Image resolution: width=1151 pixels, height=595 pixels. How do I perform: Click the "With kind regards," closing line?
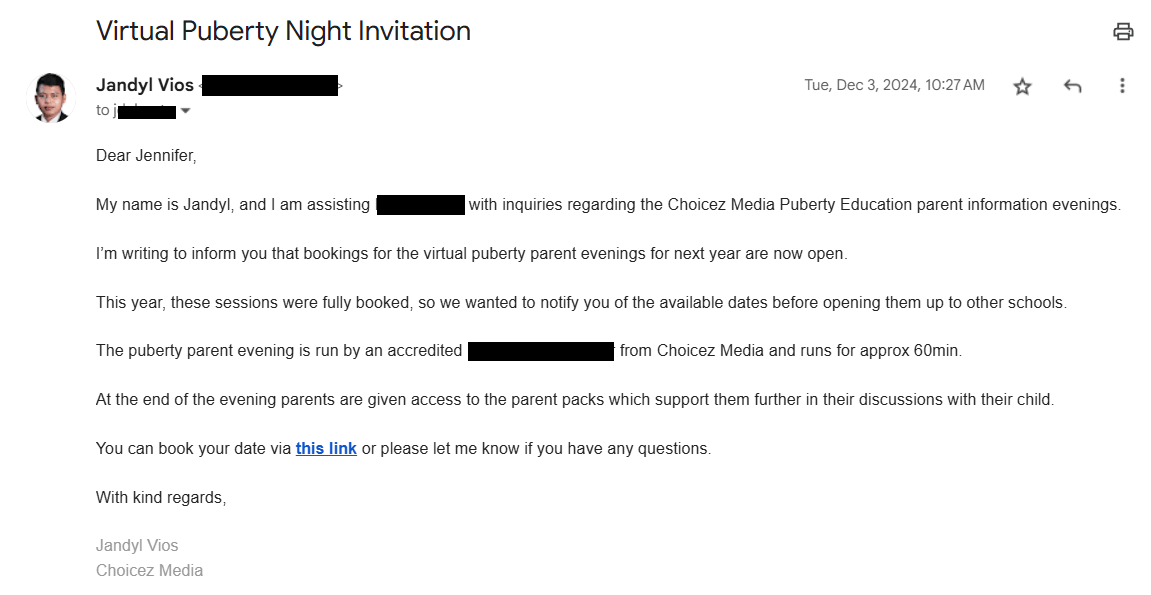(x=161, y=497)
